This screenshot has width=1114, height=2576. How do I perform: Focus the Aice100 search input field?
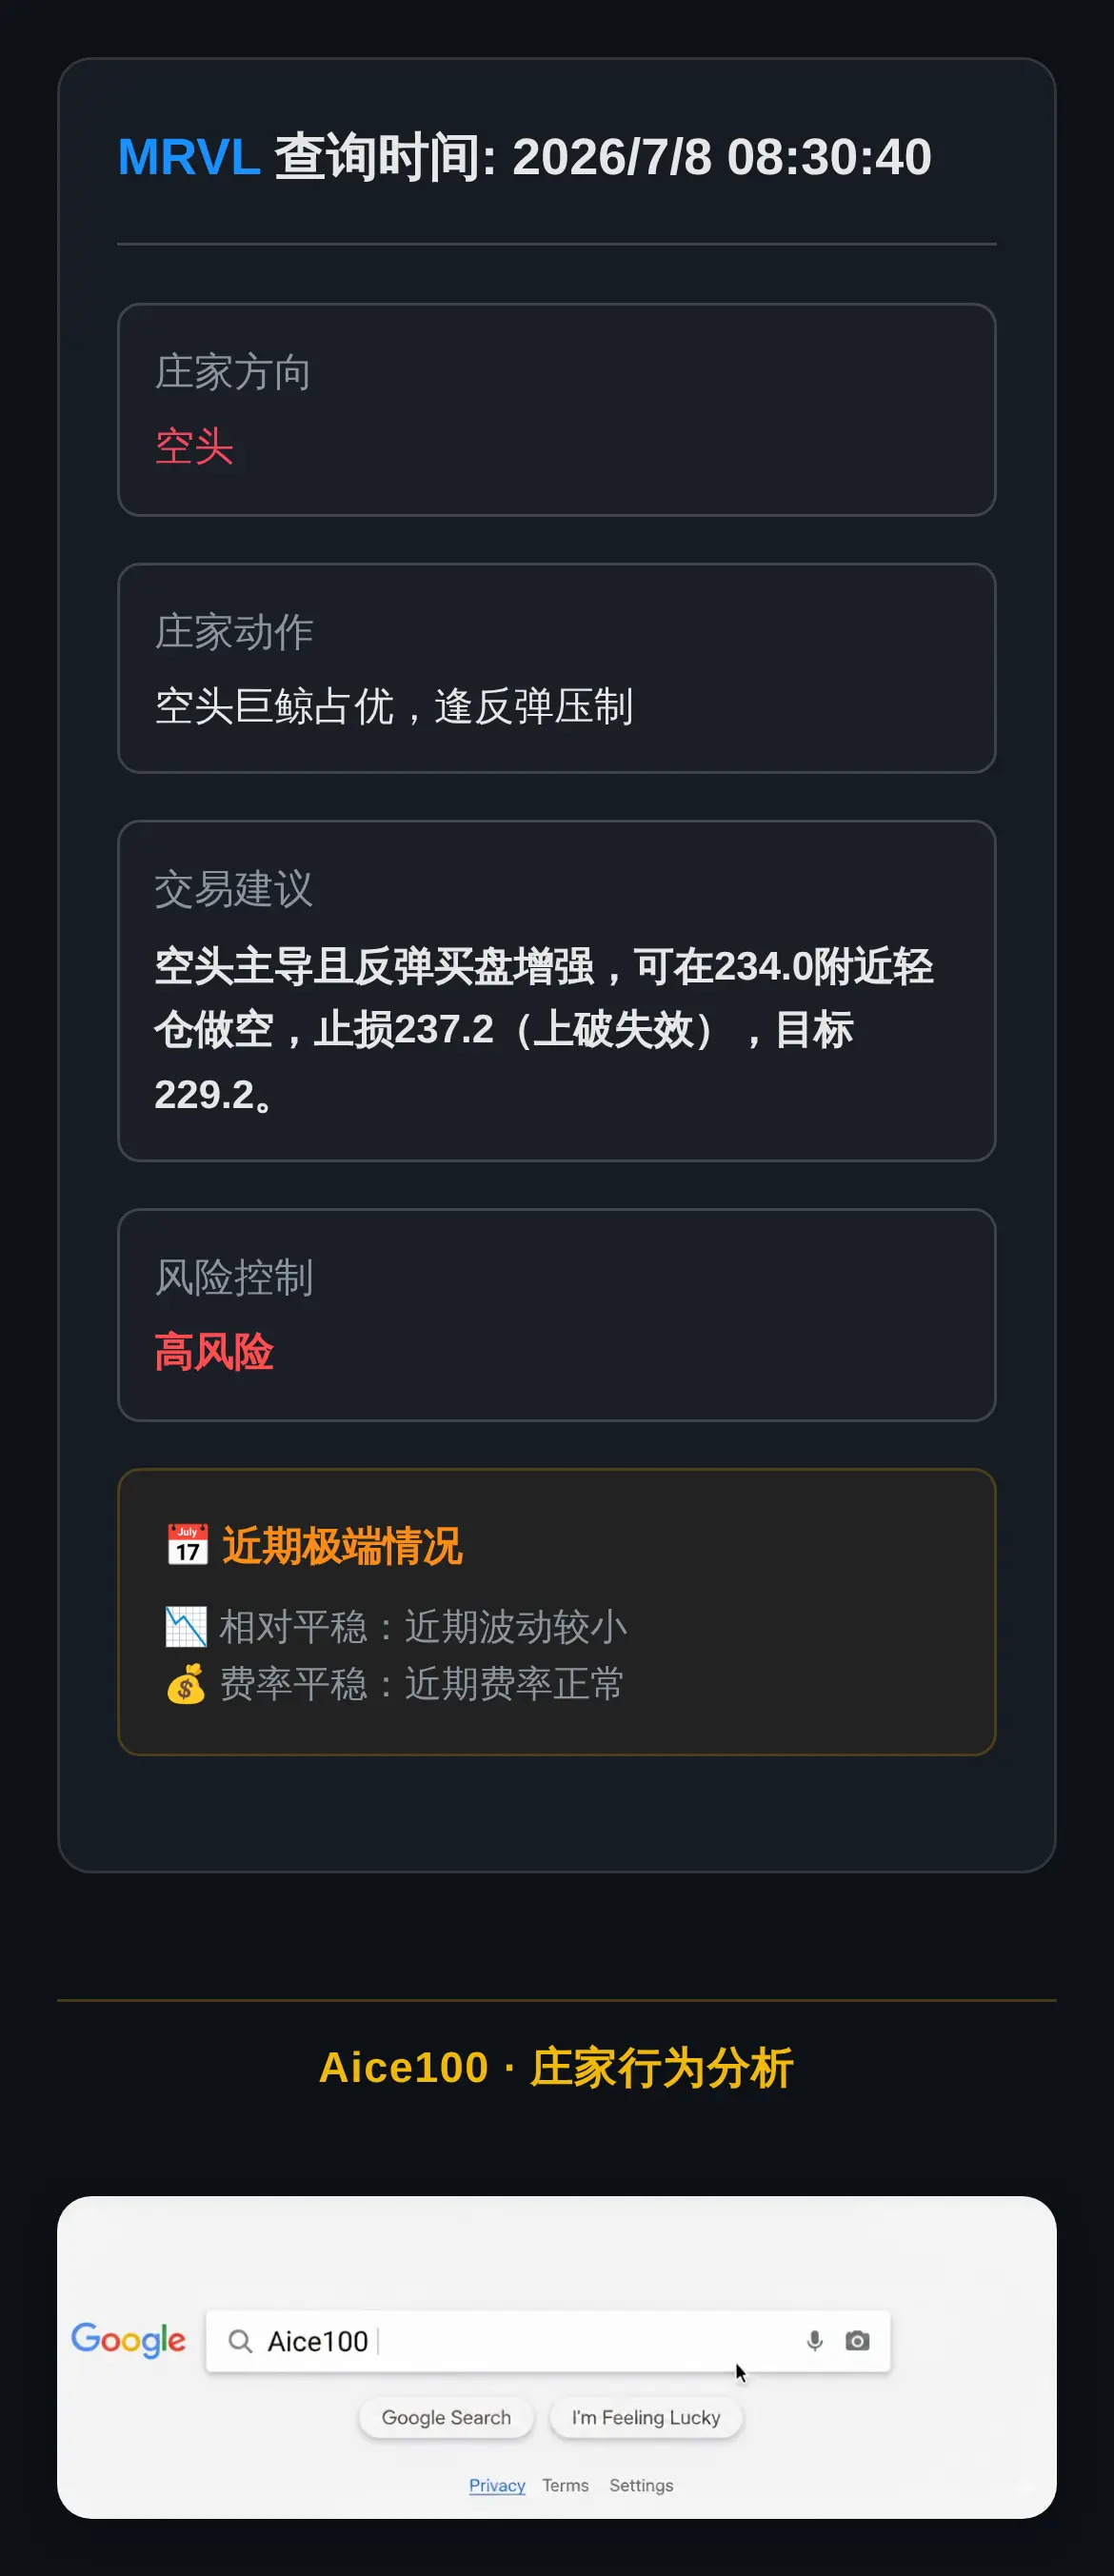click(548, 2340)
